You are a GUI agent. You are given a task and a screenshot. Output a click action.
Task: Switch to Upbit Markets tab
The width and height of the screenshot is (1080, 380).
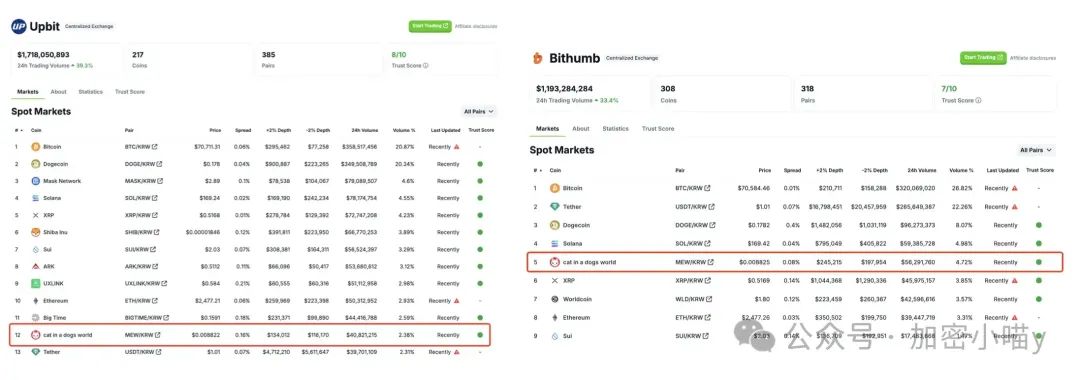pyautogui.click(x=28, y=92)
